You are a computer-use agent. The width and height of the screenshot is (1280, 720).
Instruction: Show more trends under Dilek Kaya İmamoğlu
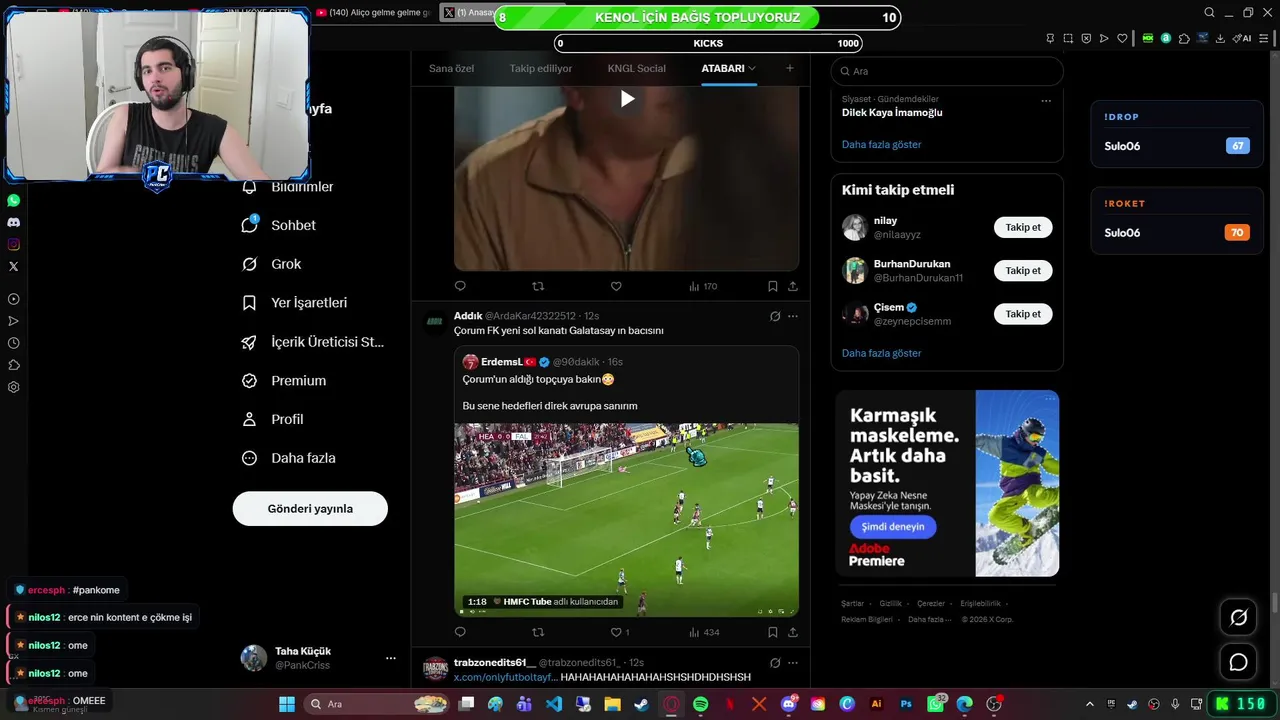click(881, 145)
